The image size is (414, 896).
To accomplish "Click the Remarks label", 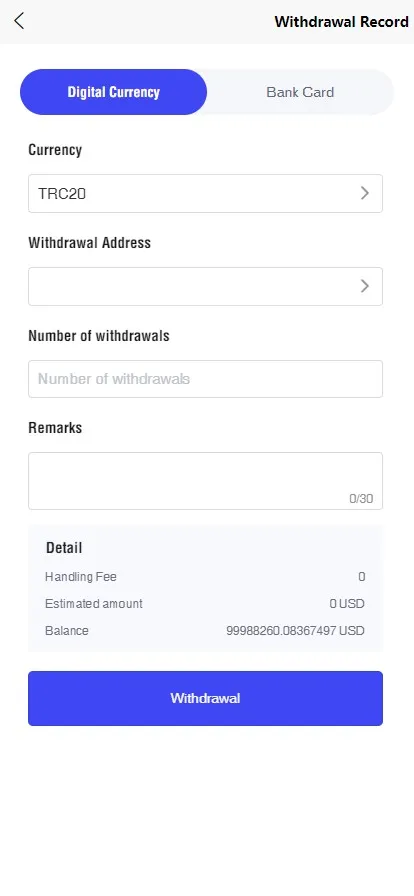I will pos(55,427).
